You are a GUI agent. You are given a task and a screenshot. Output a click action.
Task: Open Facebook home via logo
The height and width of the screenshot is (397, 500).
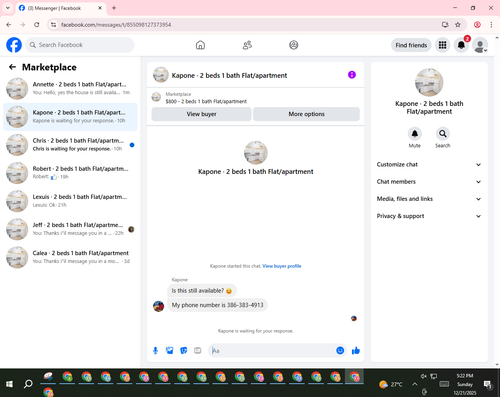click(14, 45)
